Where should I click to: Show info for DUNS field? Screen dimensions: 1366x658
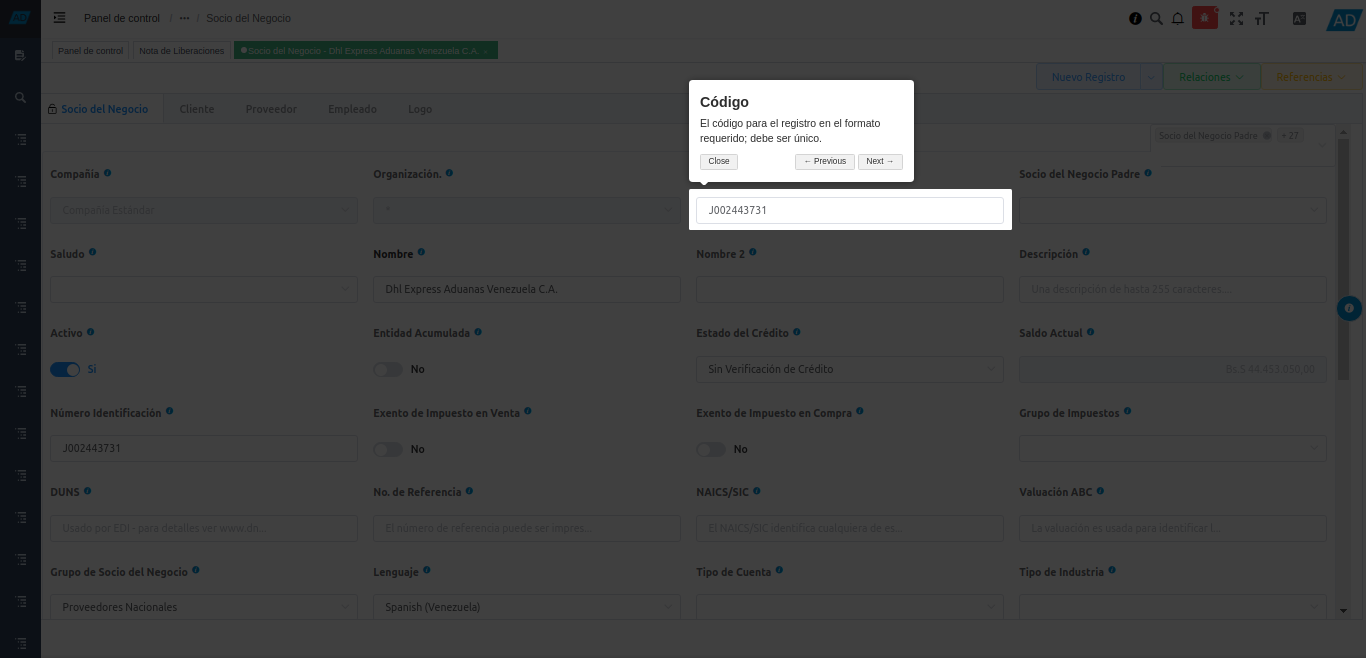click(87, 491)
